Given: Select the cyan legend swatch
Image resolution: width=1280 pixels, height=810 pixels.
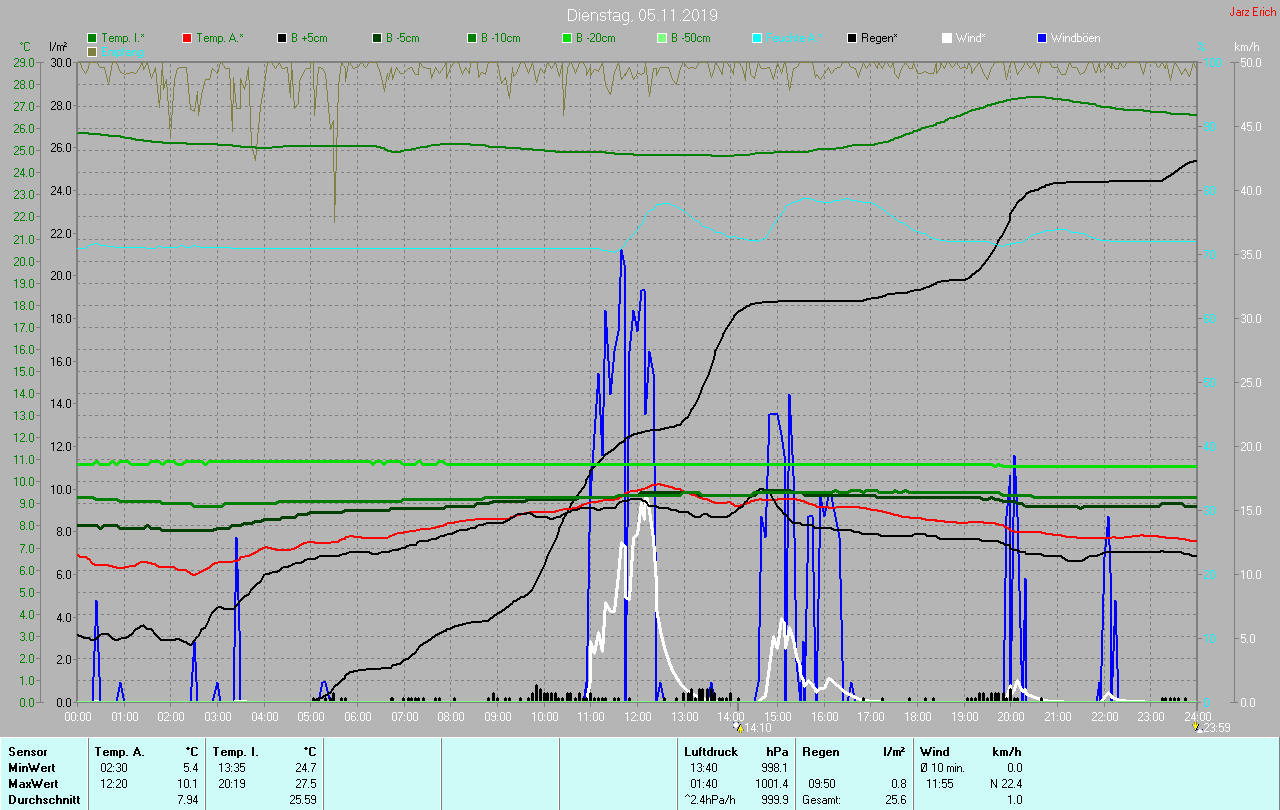Looking at the screenshot, I should [757, 38].
